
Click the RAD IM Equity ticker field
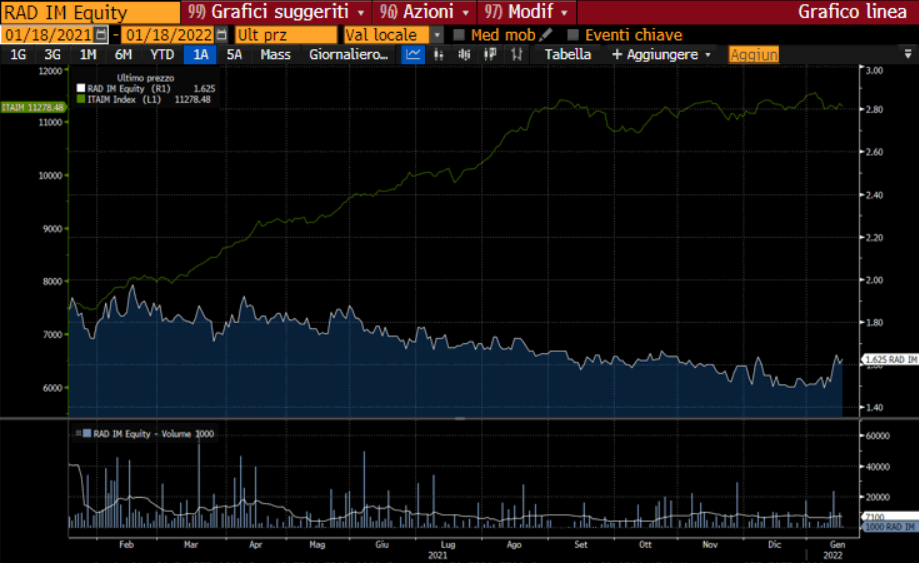tap(90, 12)
